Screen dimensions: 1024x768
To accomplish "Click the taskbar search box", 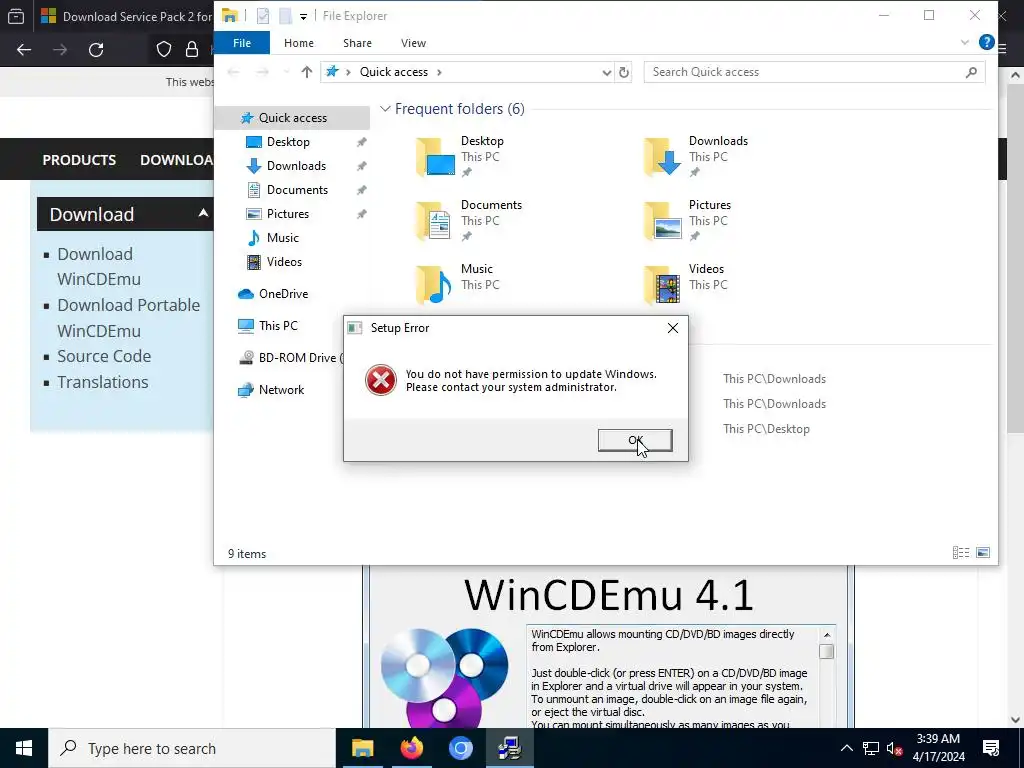I will (x=192, y=748).
